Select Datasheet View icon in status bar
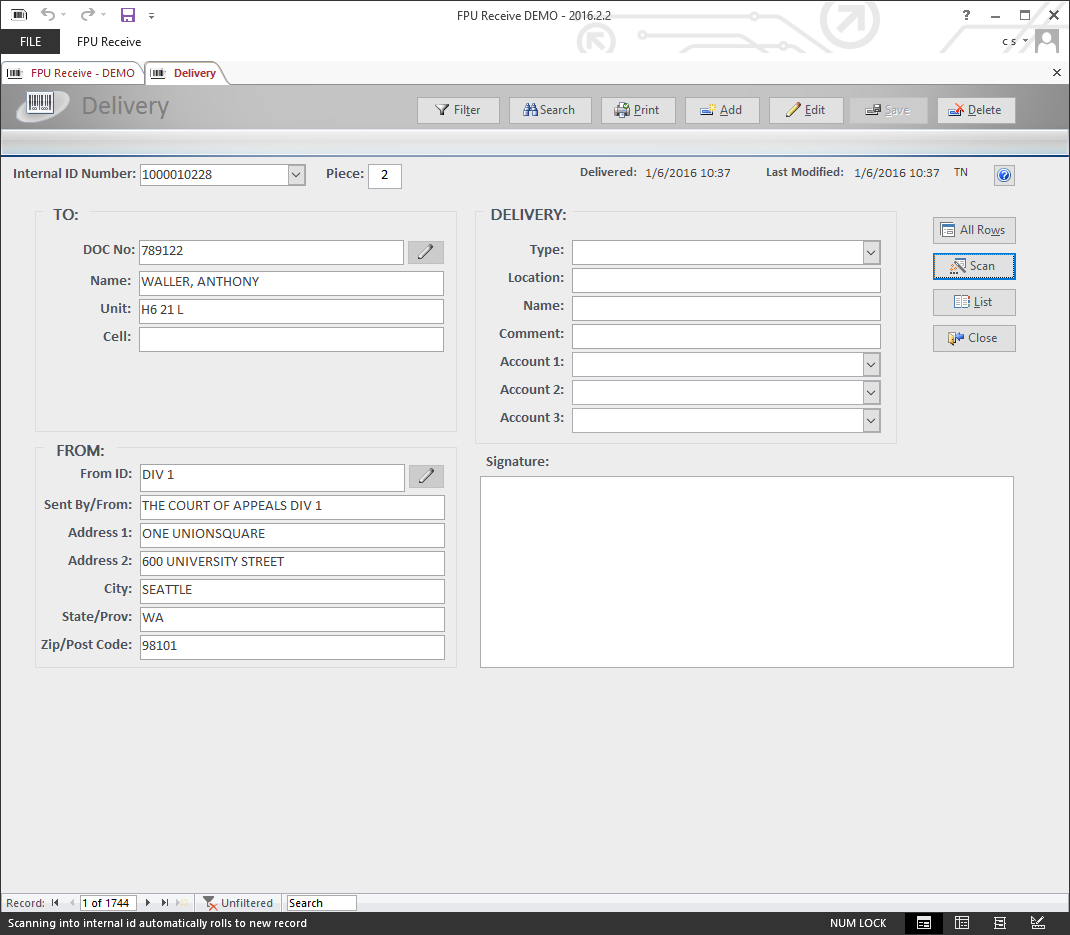The height and width of the screenshot is (935, 1070). click(961, 923)
